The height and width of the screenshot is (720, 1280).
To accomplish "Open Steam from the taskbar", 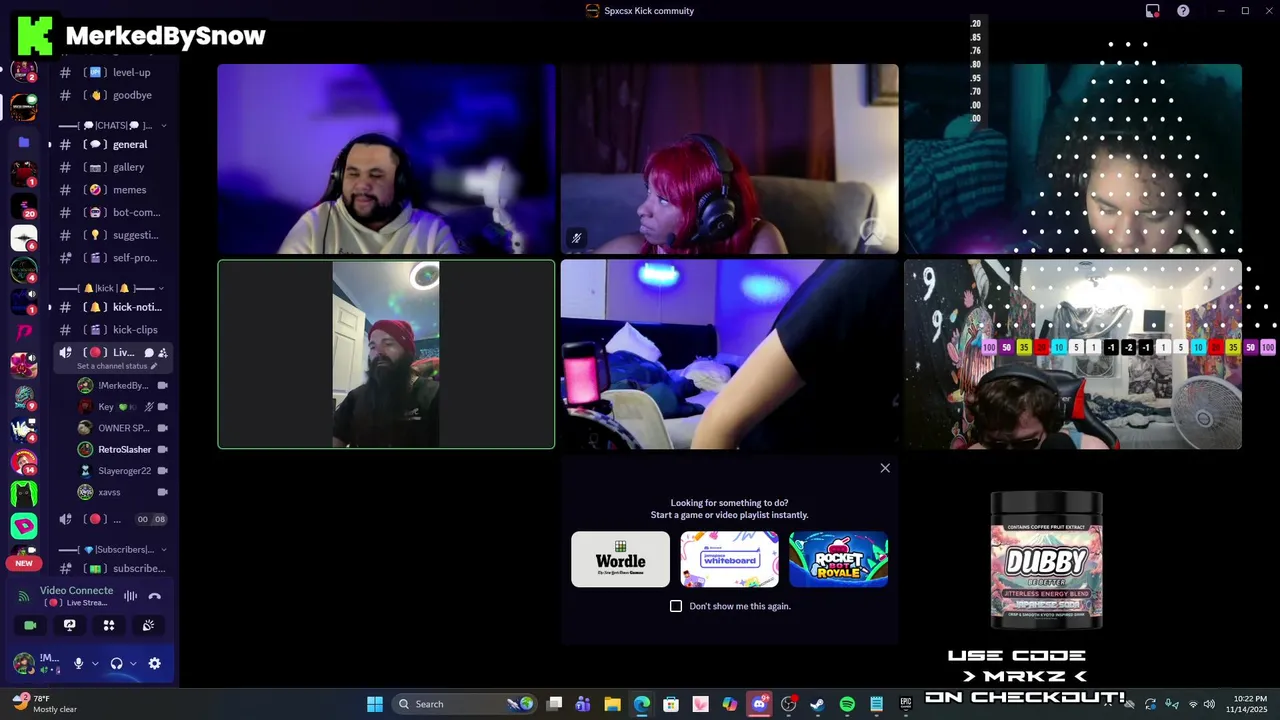I will [x=817, y=704].
